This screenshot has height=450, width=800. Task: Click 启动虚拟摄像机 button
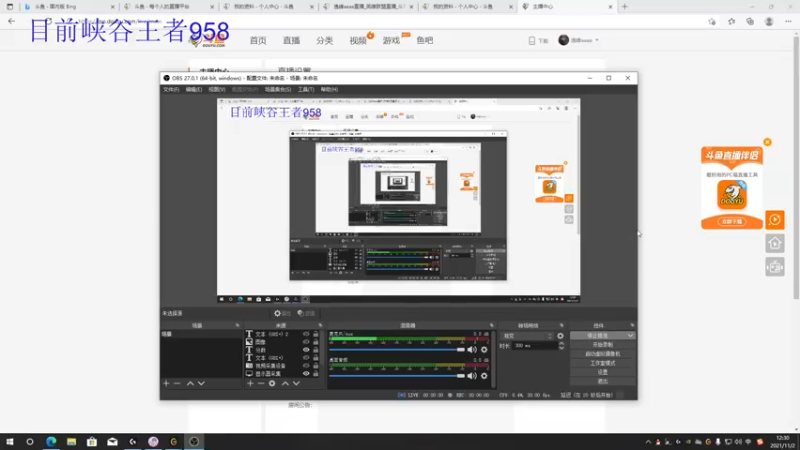point(603,354)
